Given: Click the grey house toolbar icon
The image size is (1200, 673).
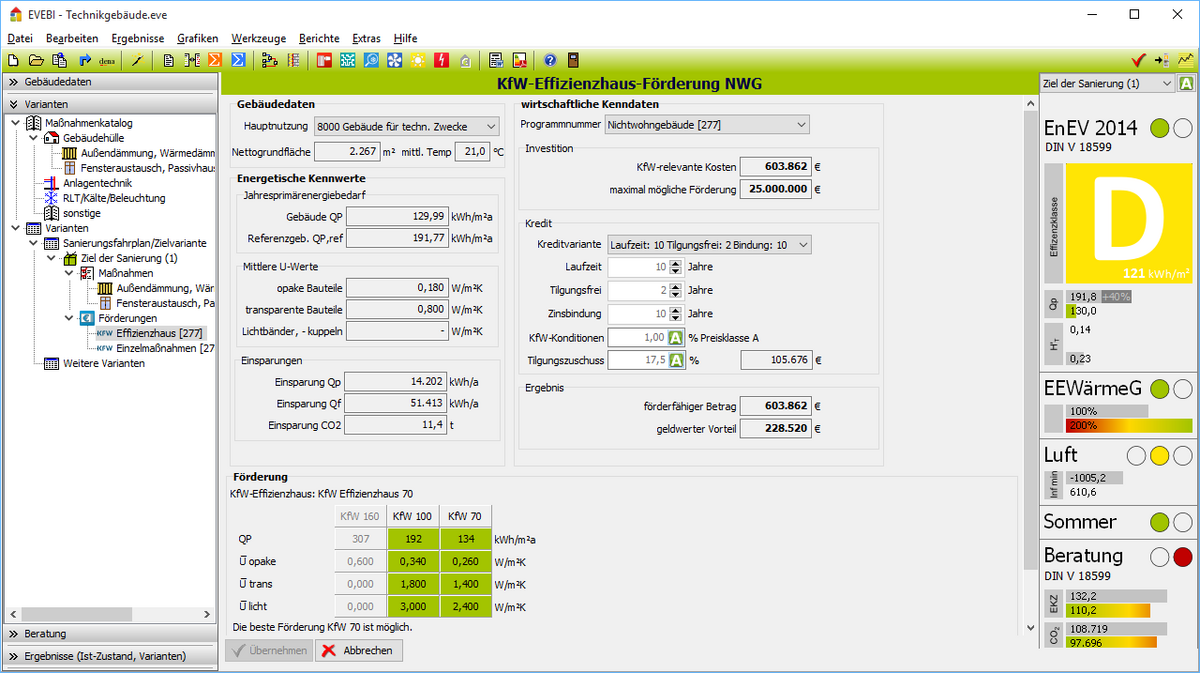Looking at the screenshot, I should 465,60.
